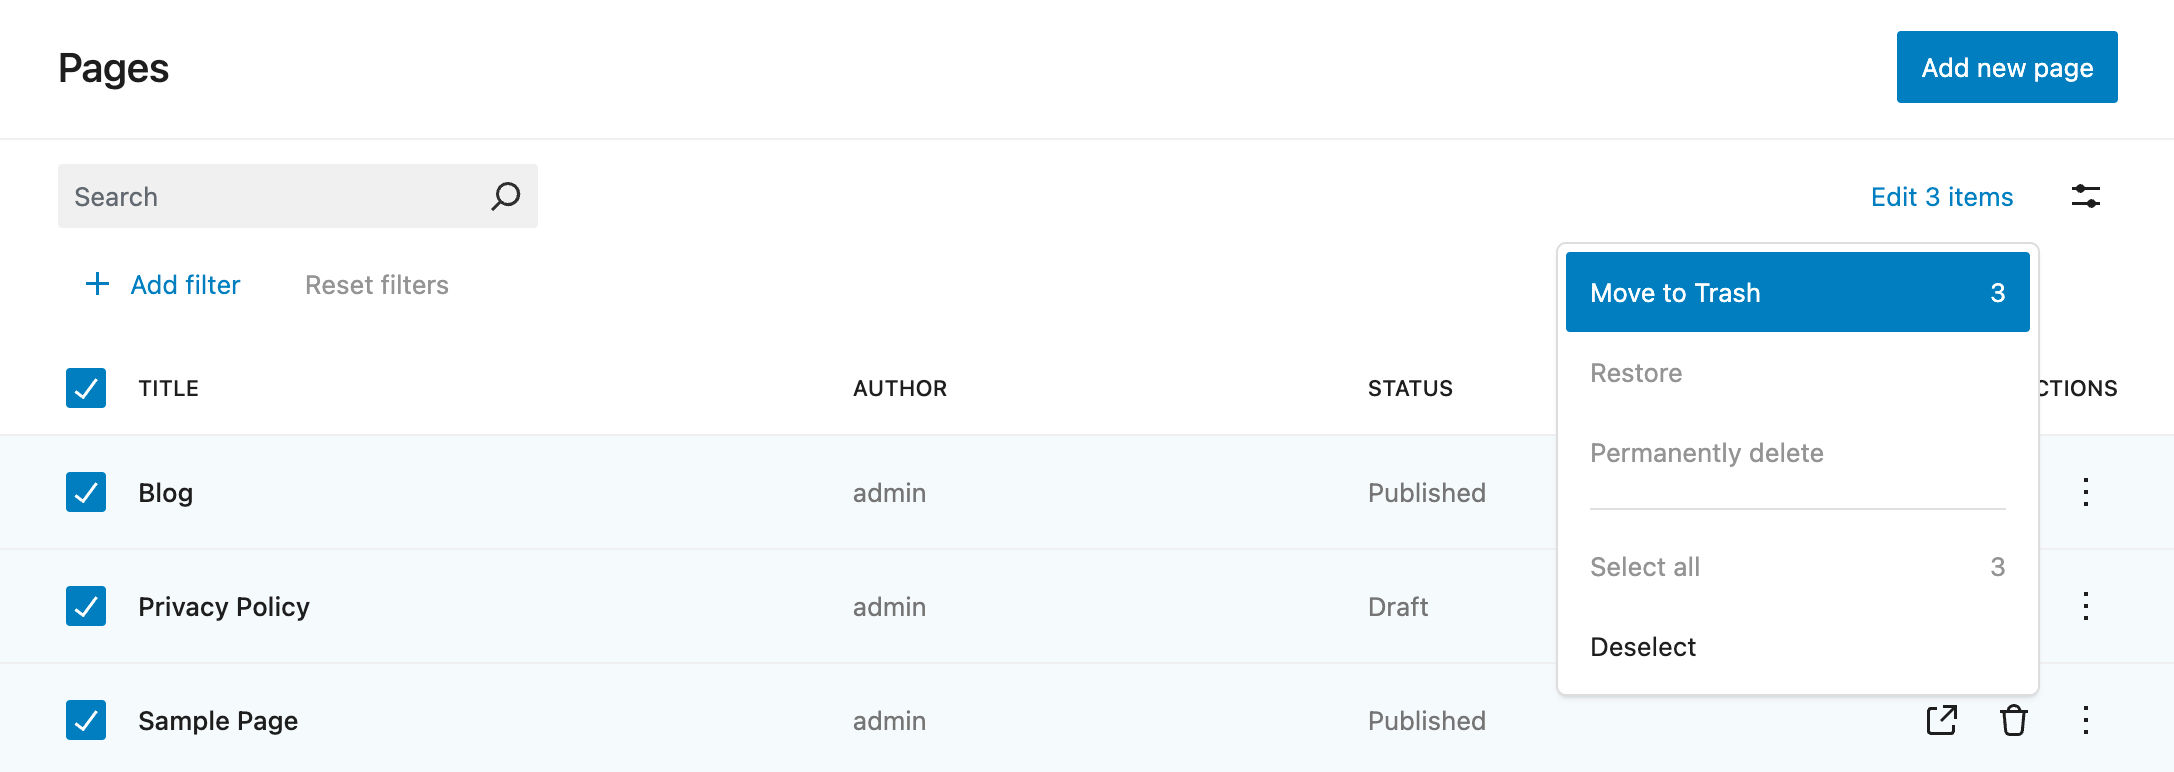
Task: Uncheck the Privacy Policy row checkbox
Action: 86,606
